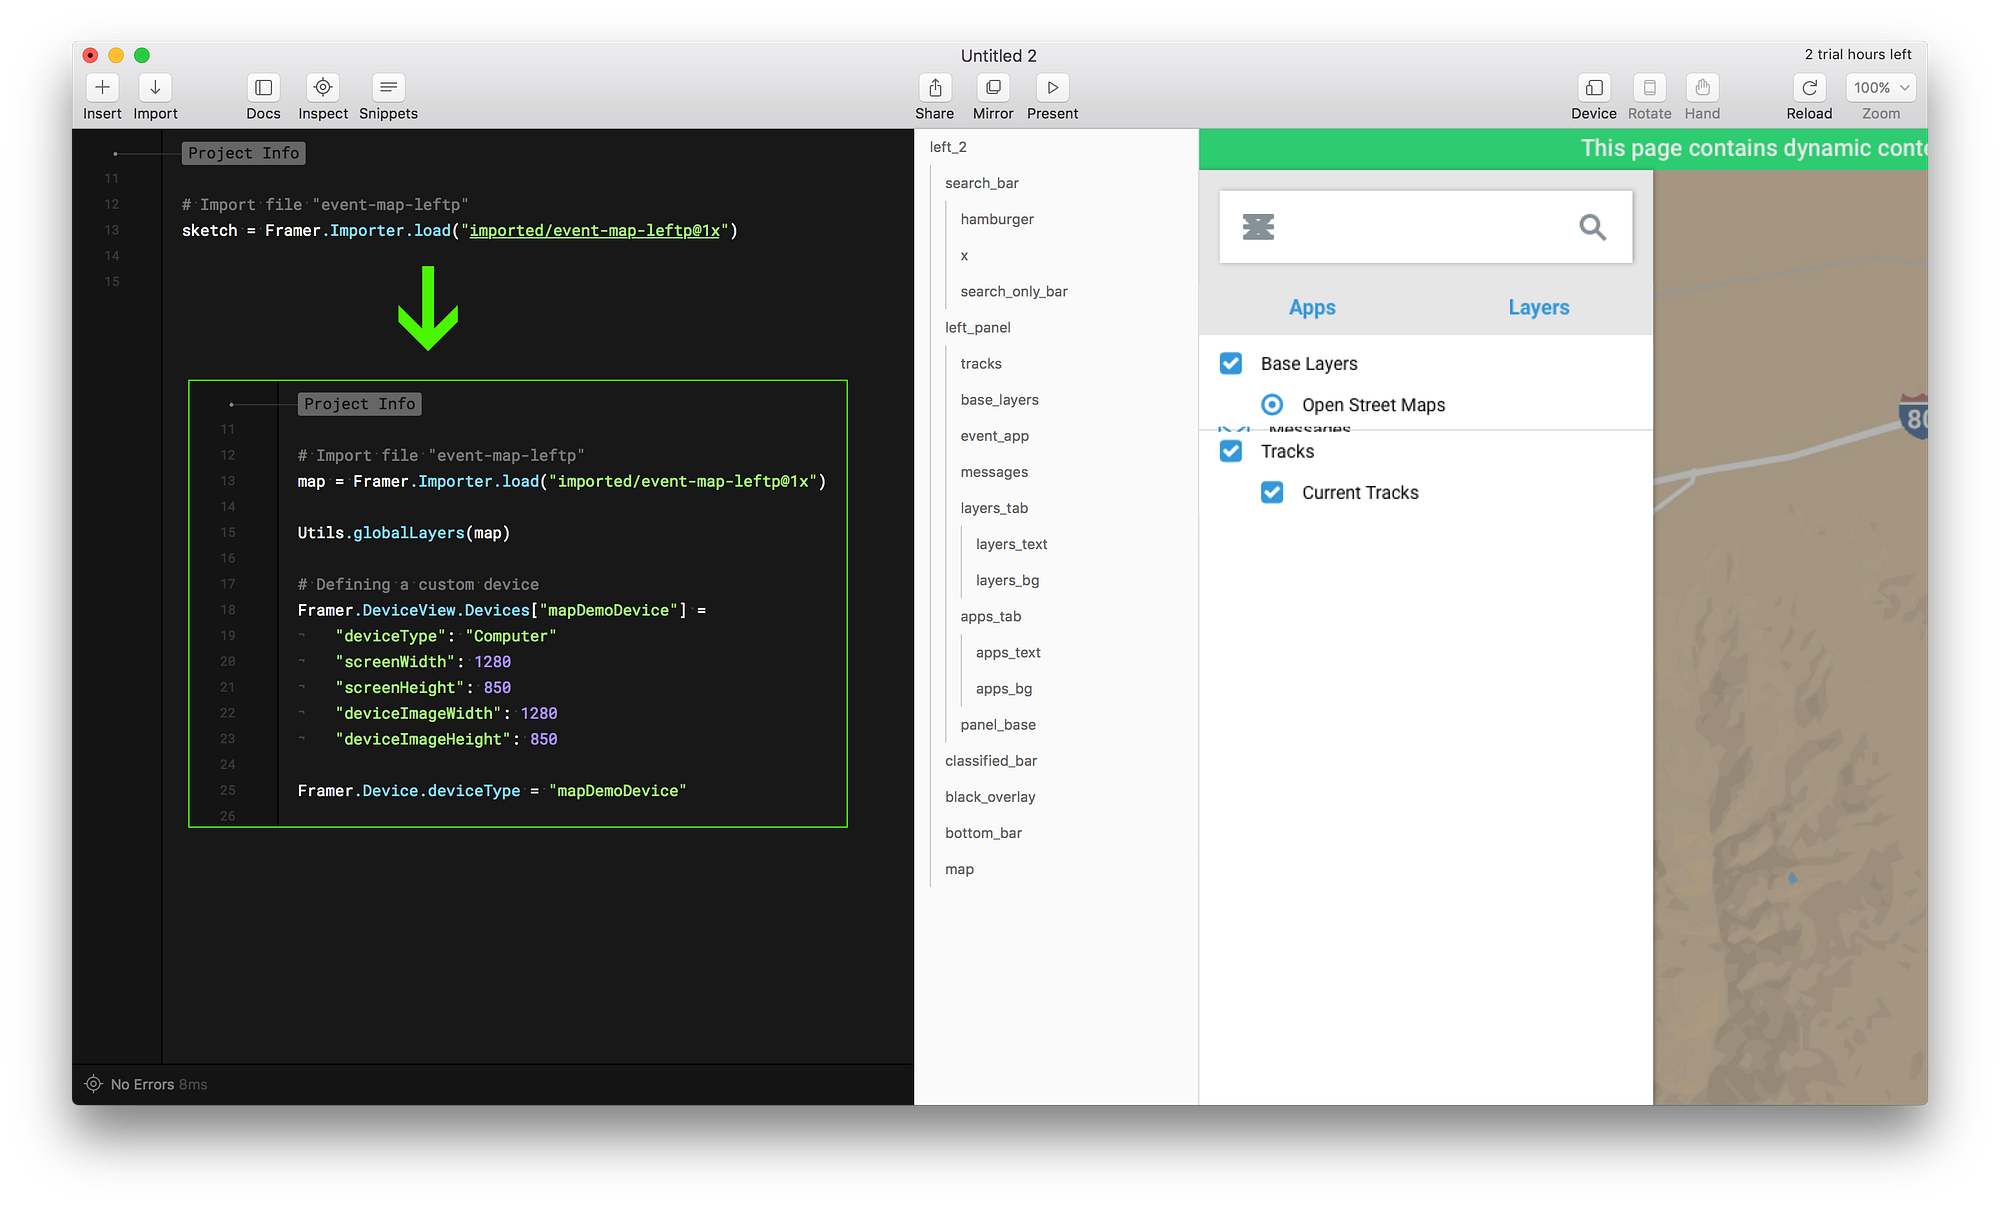
Task: Open the imported/event-map-leftp@1x link
Action: point(594,231)
